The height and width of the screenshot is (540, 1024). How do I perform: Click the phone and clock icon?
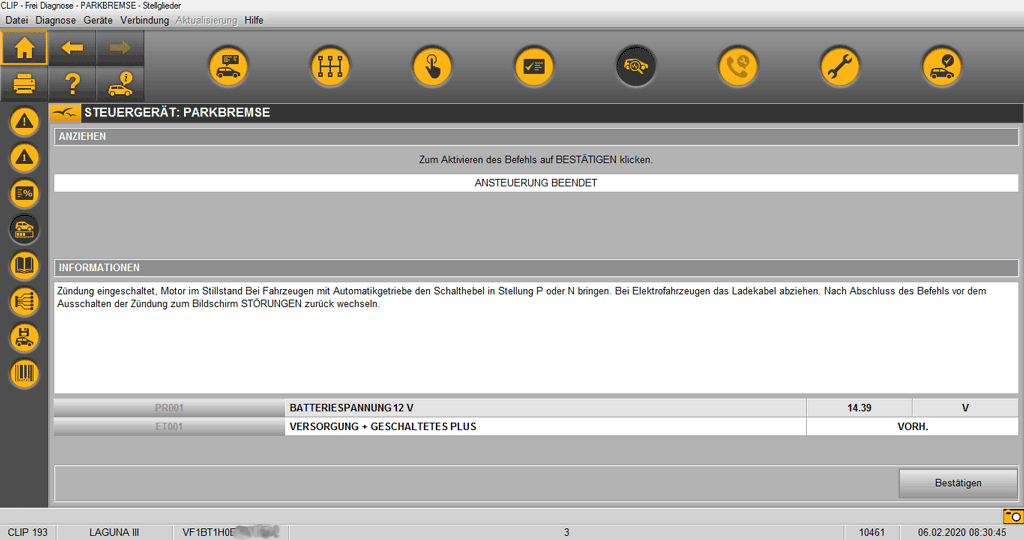[x=737, y=67]
